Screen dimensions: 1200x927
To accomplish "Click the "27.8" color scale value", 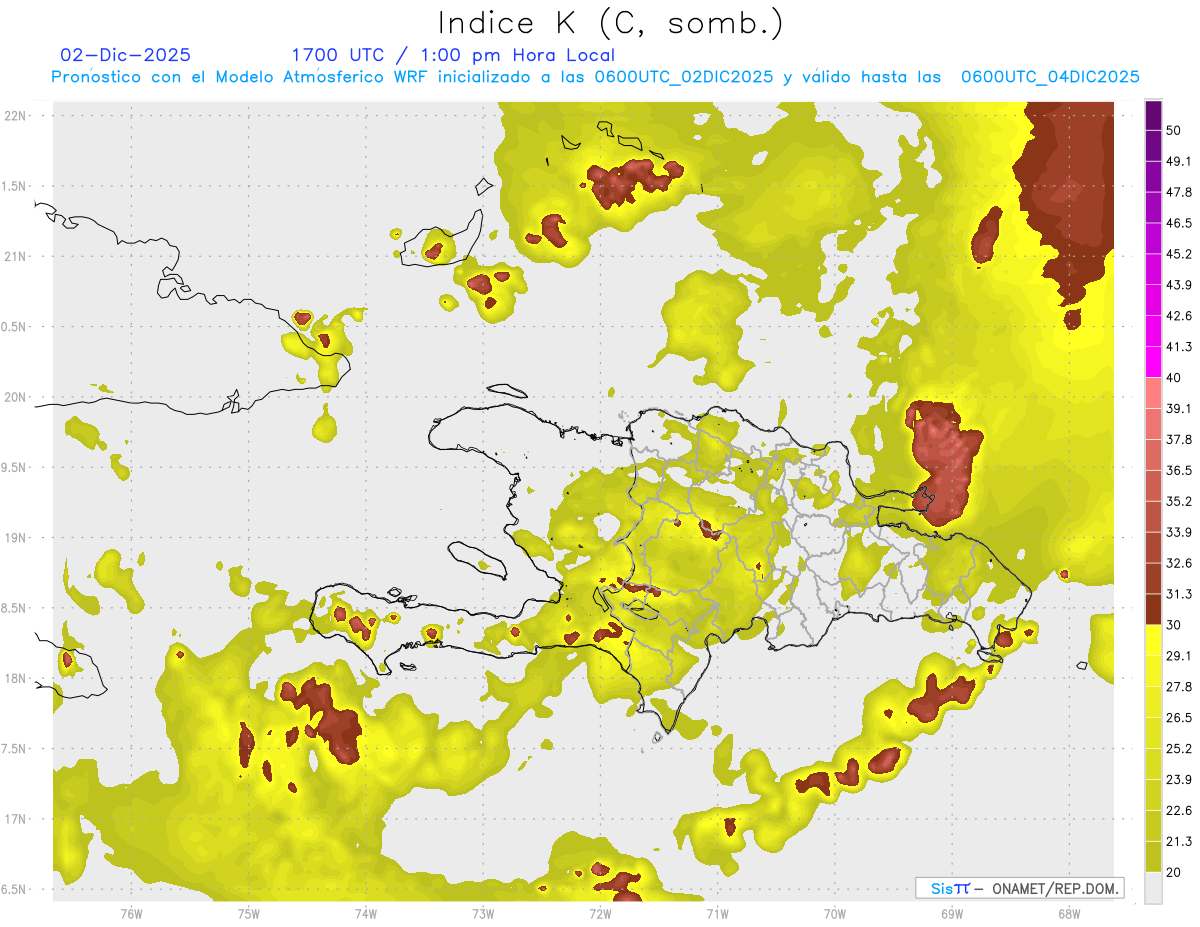I will coord(1179,687).
